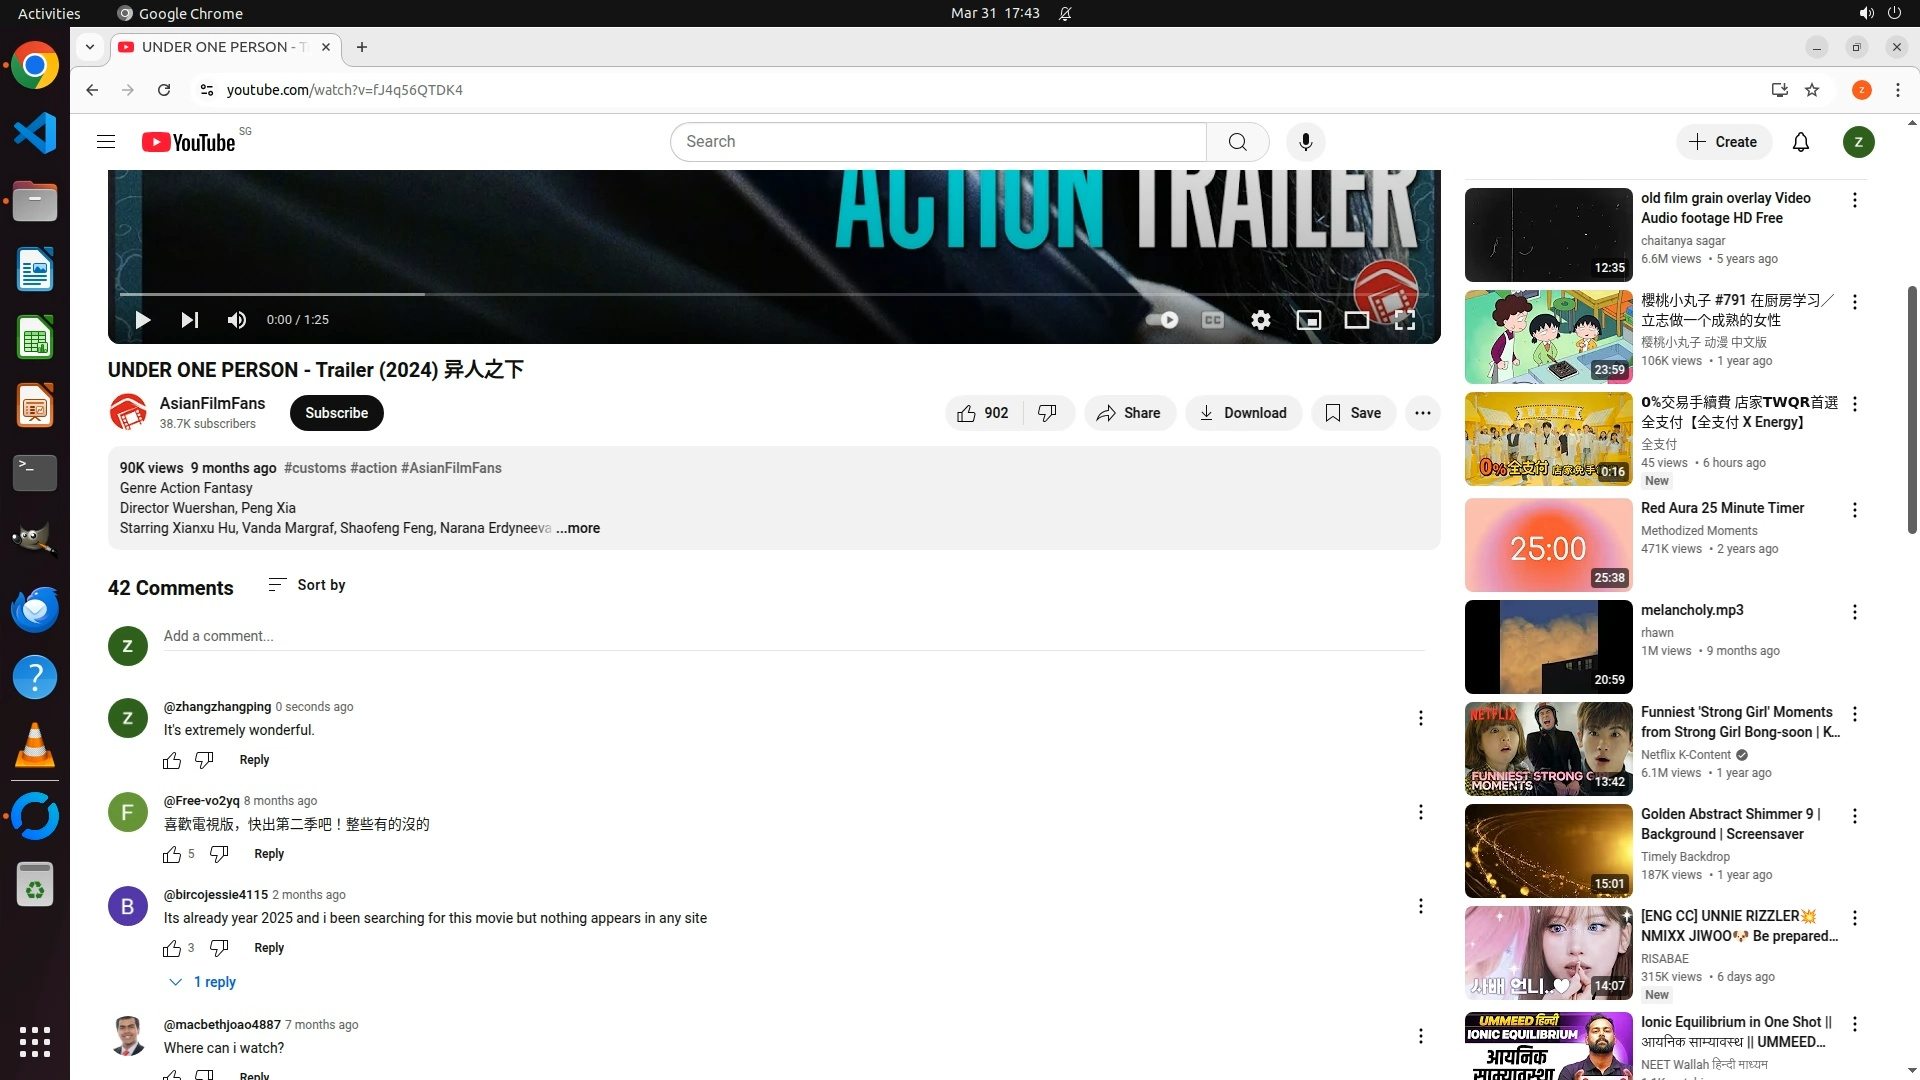
Task: Click the voice search microphone icon
Action: (x=1305, y=142)
